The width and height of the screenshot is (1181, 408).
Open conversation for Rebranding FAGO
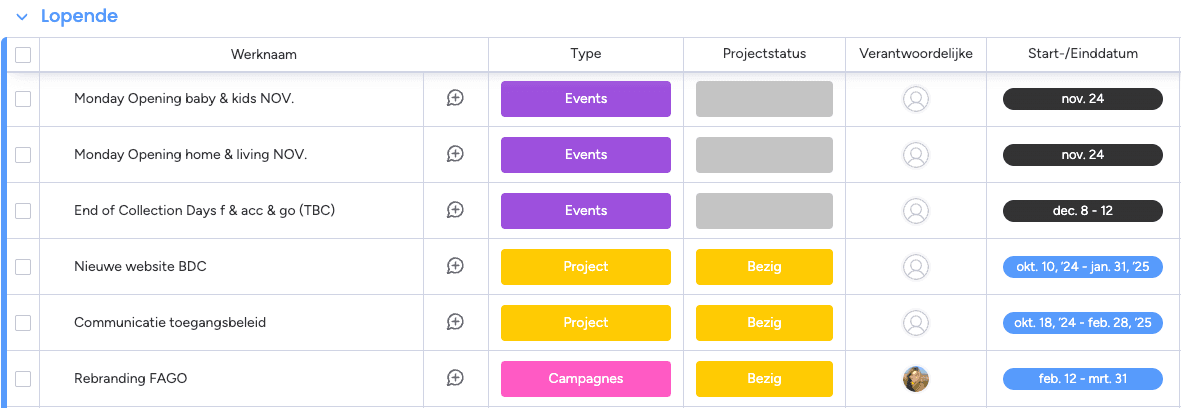(455, 378)
